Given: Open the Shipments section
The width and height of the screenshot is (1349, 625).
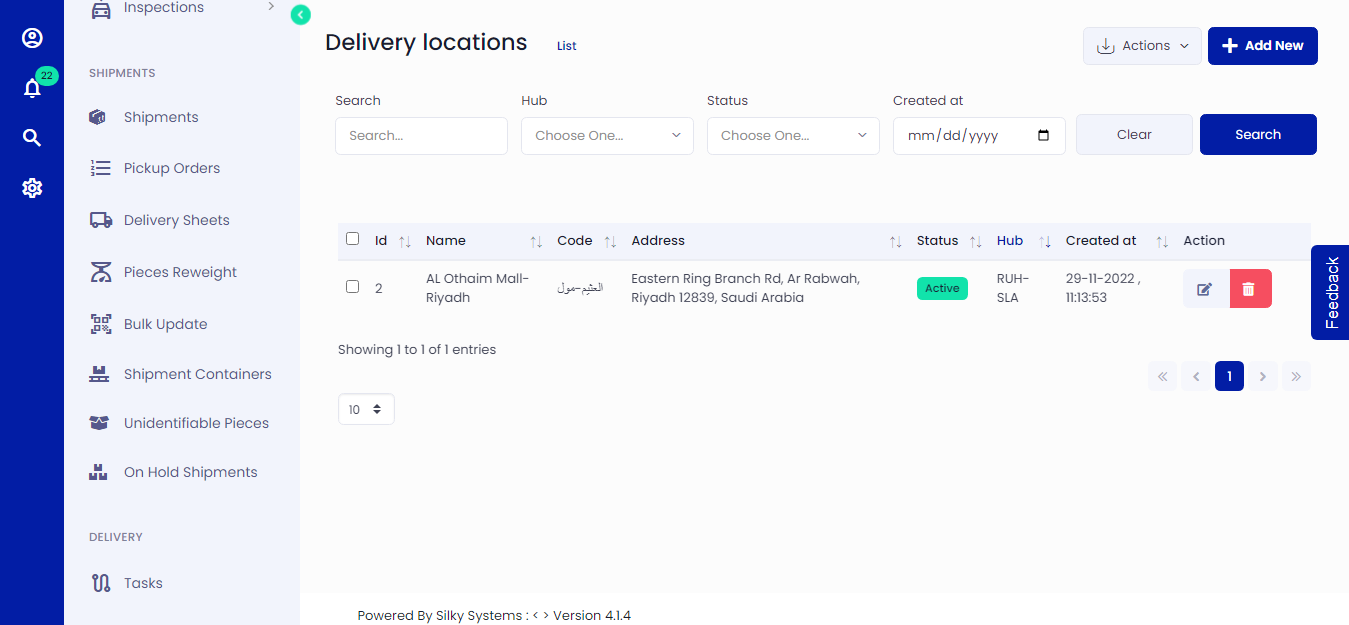Looking at the screenshot, I should click(x=159, y=116).
